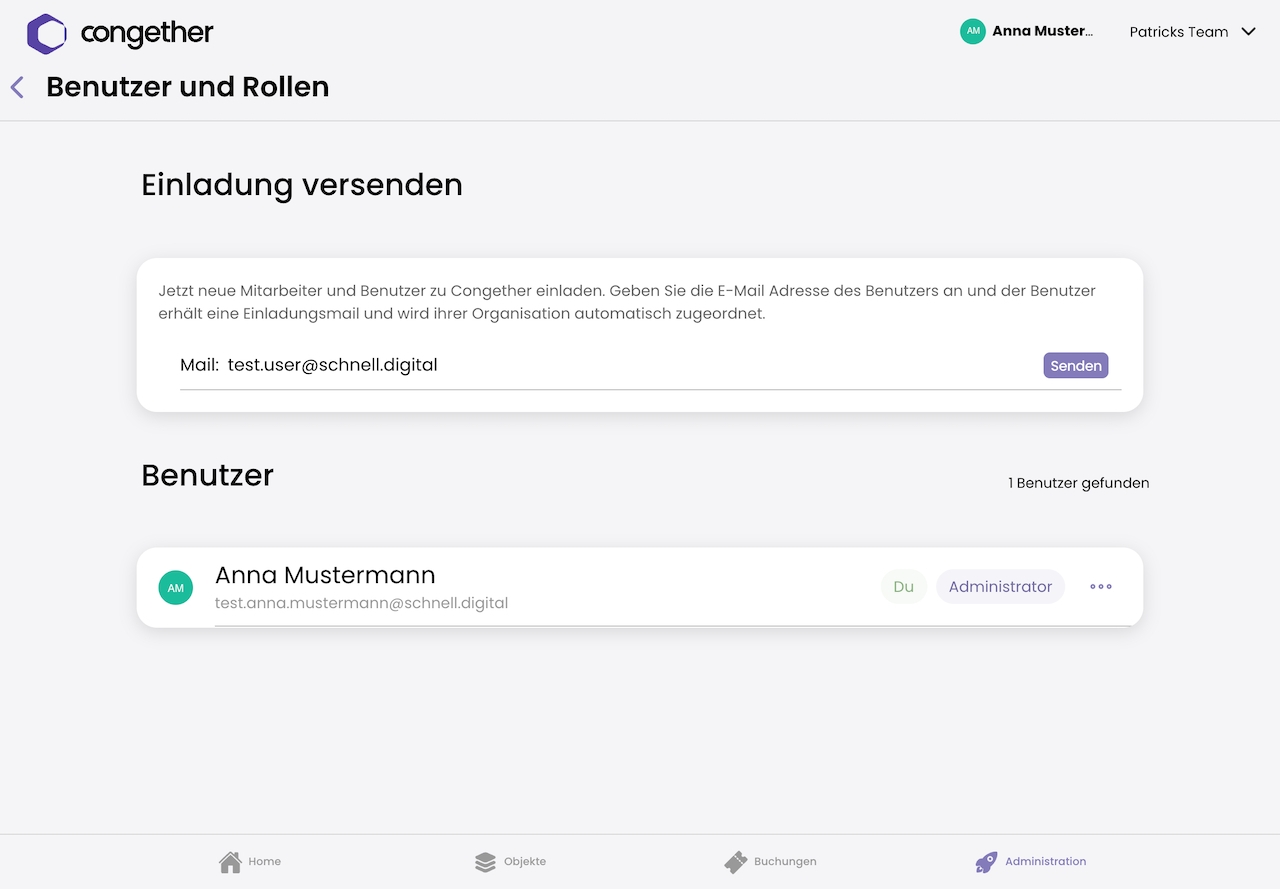This screenshot has height=889, width=1280.
Task: Click the Home house icon
Action: coord(230,862)
